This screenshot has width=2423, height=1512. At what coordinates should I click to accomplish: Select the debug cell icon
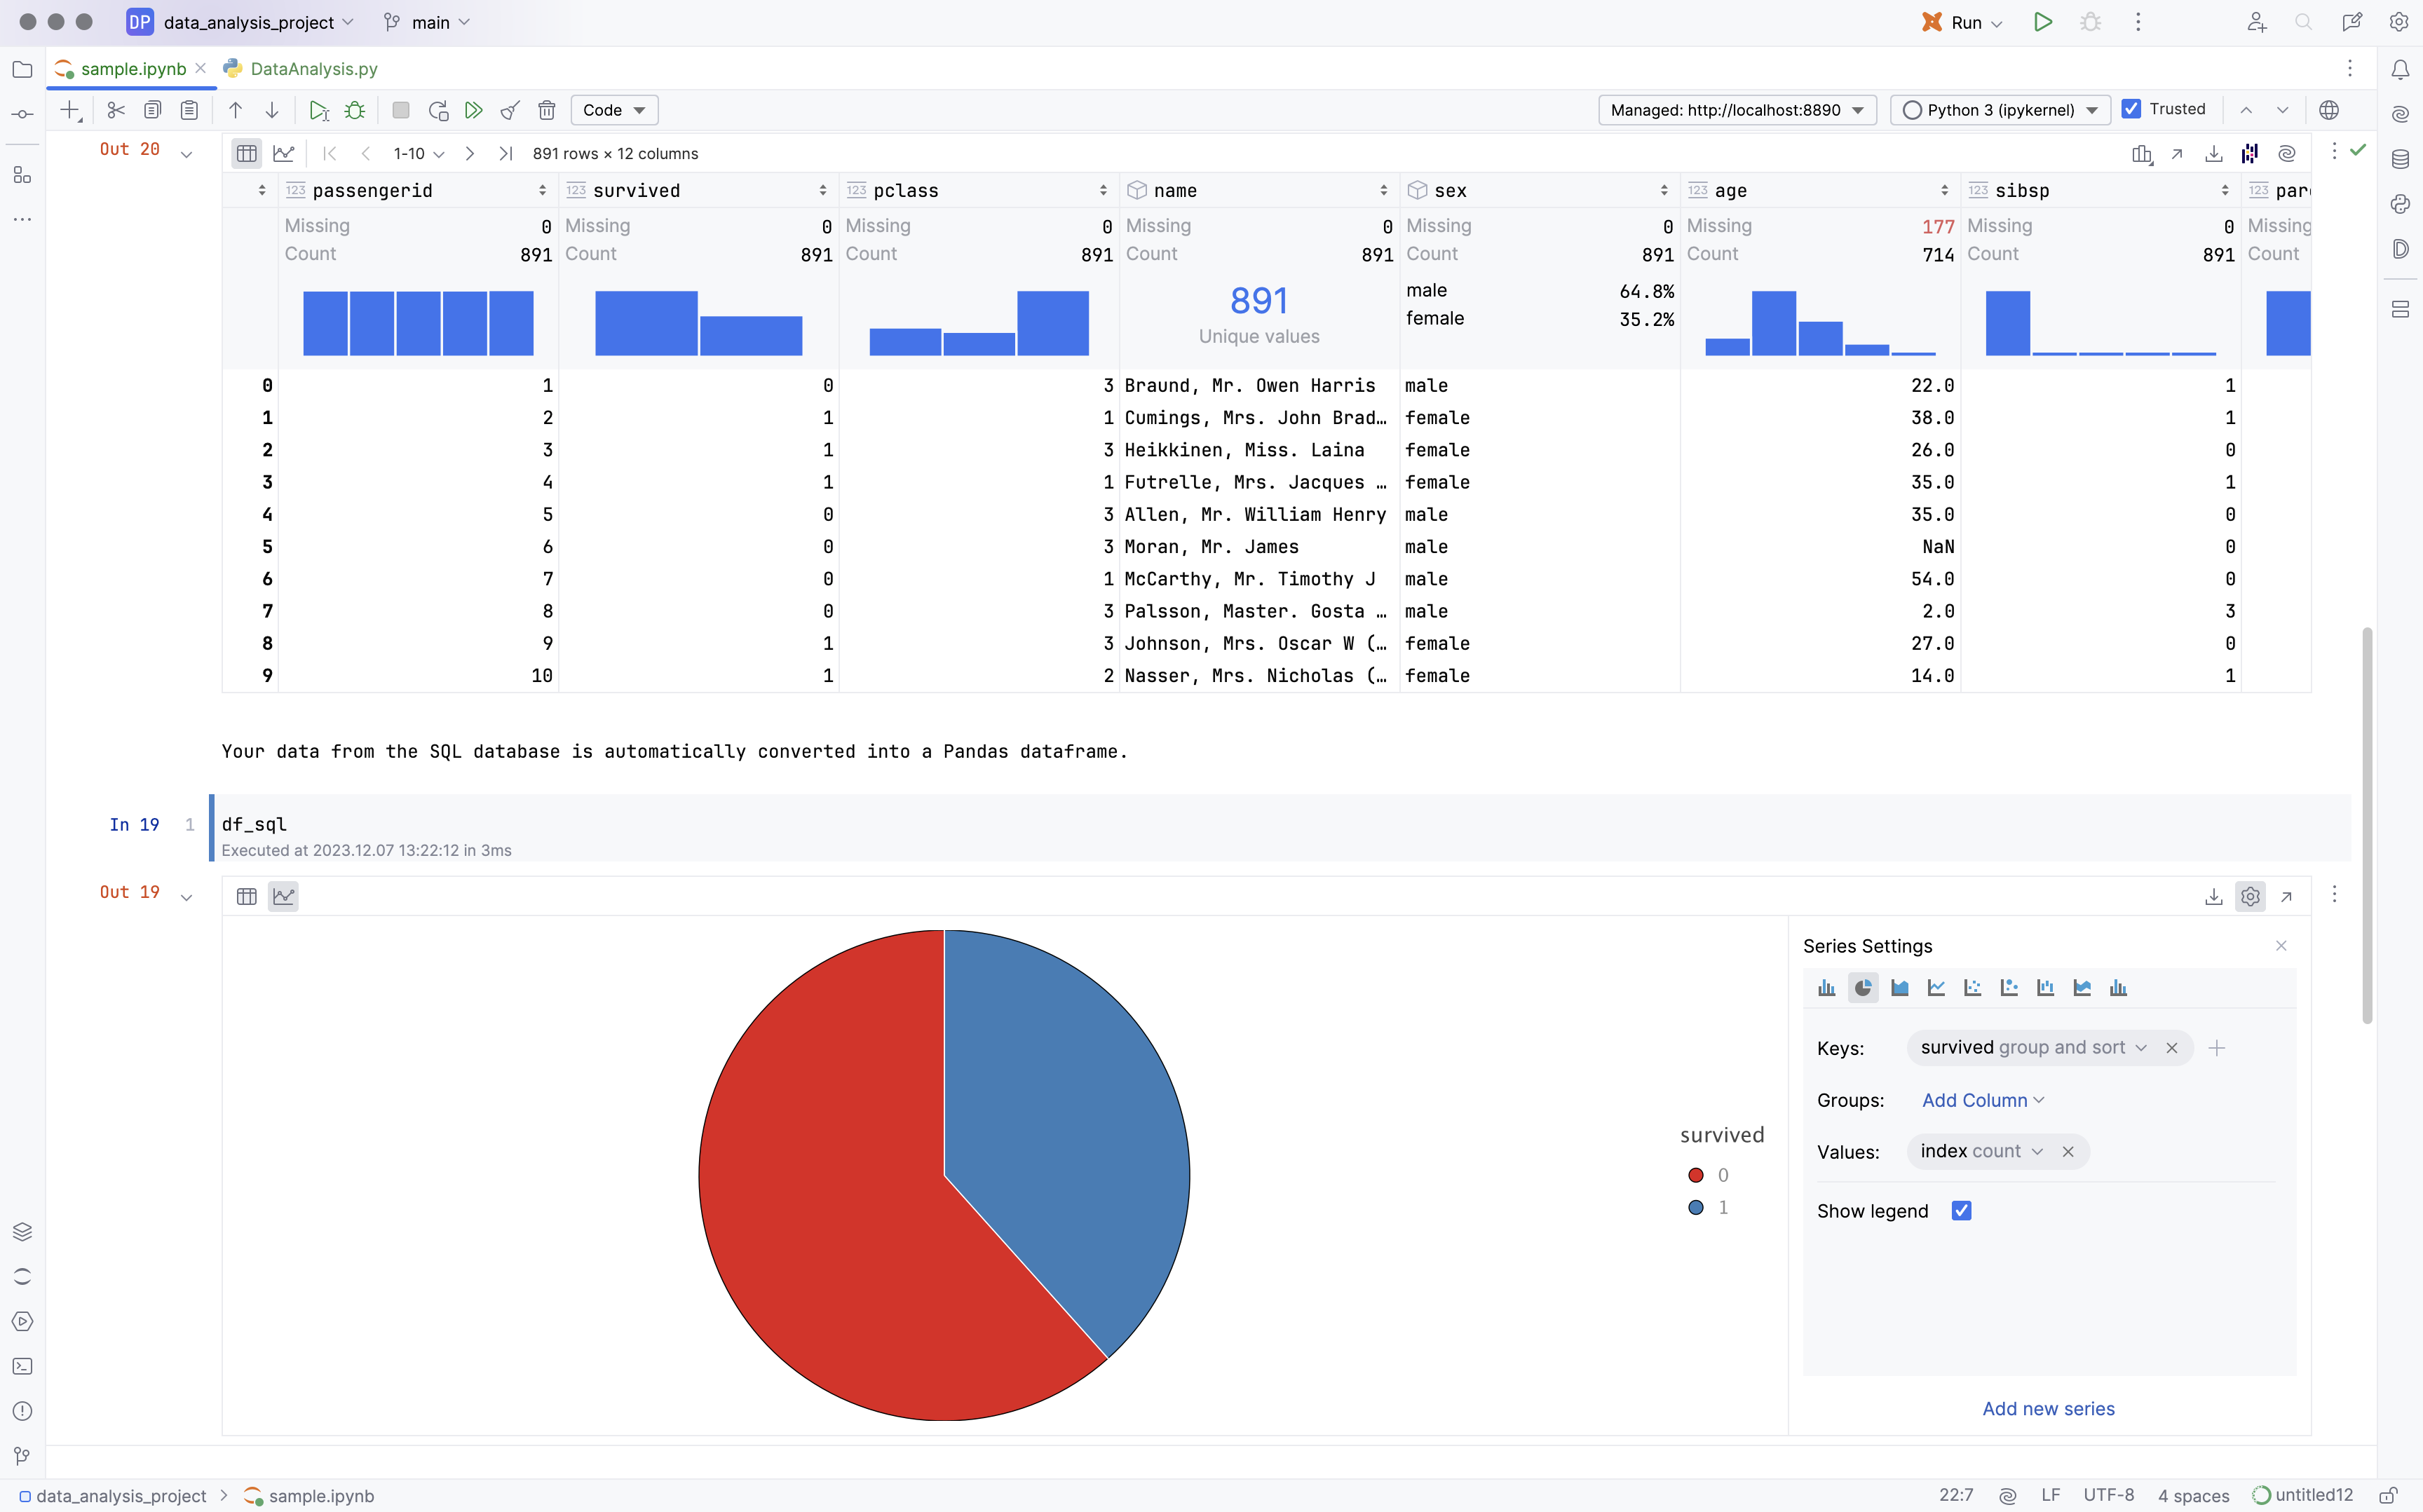tap(355, 110)
